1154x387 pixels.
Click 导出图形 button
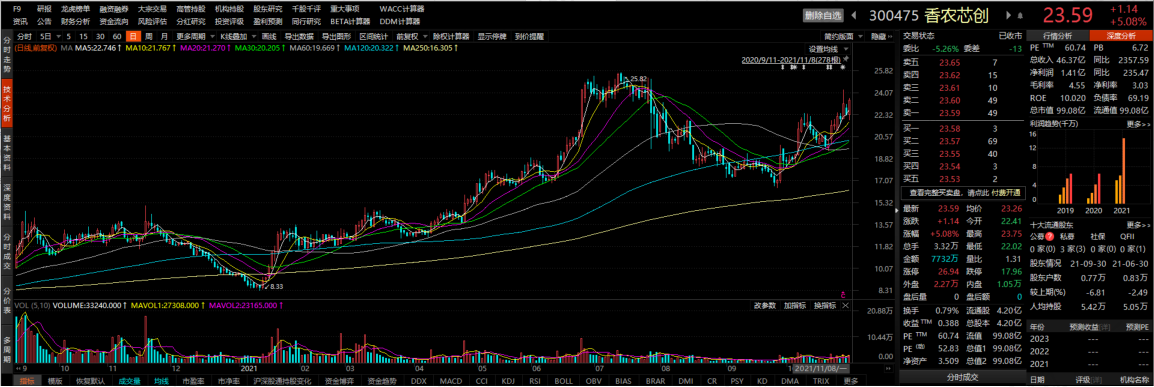coord(336,36)
